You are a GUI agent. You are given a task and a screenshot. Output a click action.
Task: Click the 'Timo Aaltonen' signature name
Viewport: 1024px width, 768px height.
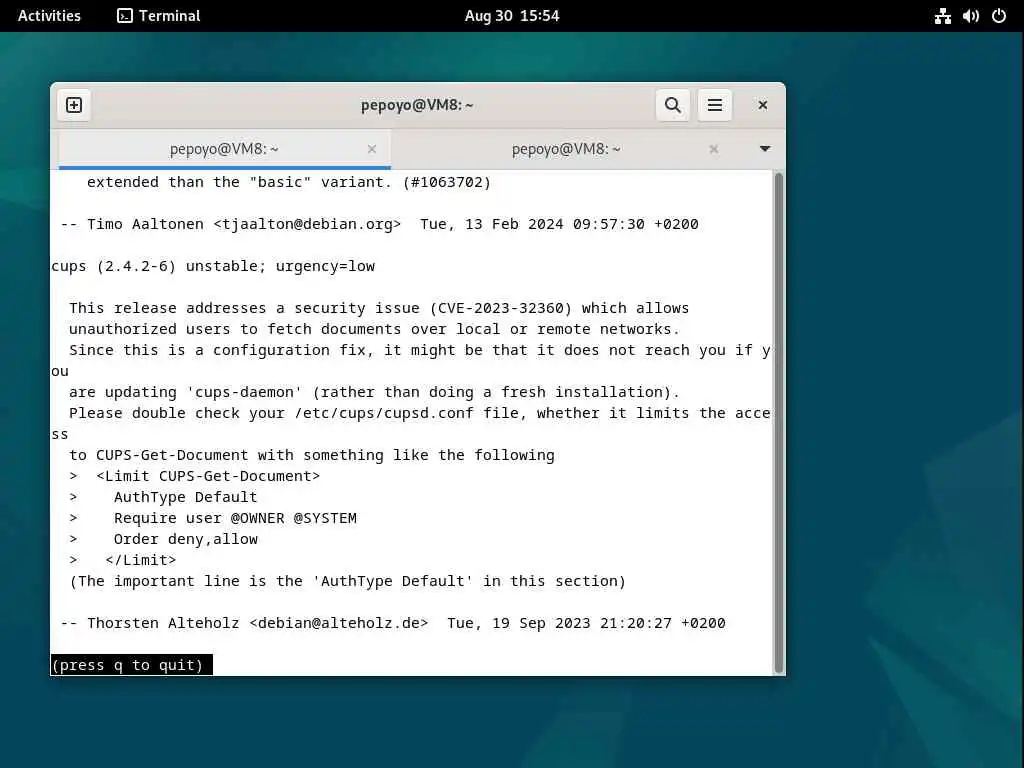tap(145, 224)
